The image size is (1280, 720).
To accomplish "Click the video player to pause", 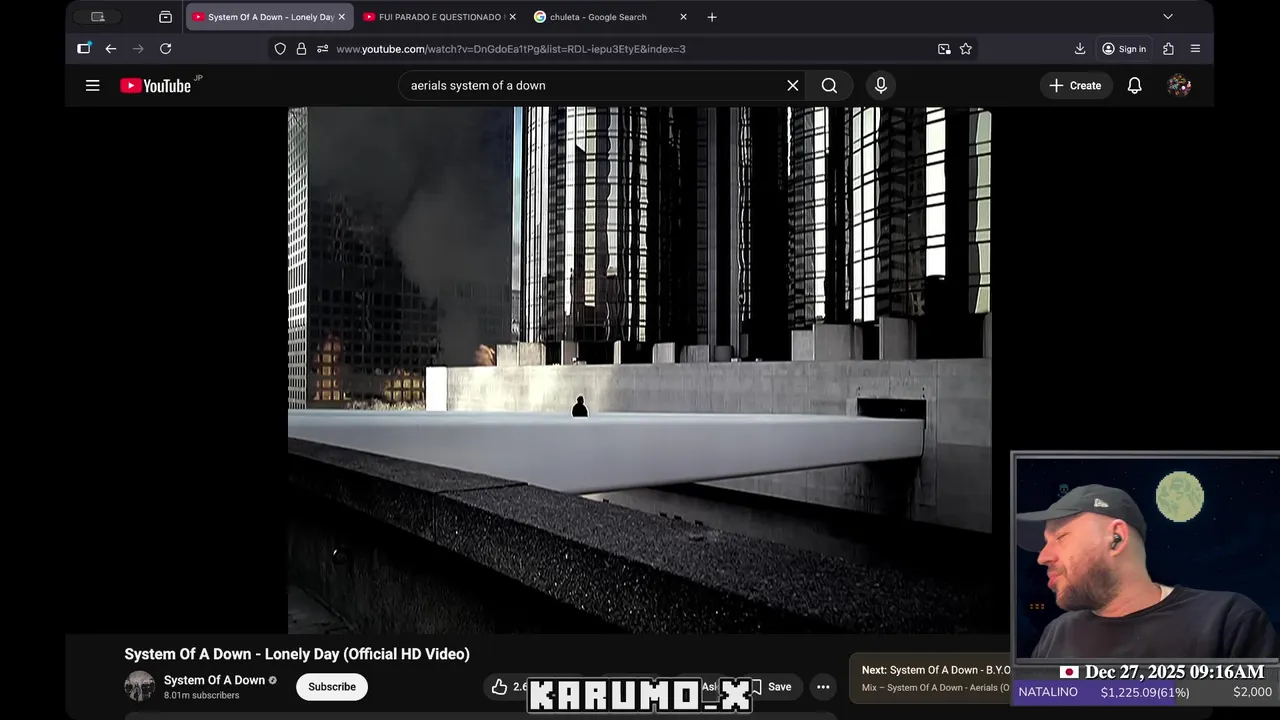I will 640,370.
